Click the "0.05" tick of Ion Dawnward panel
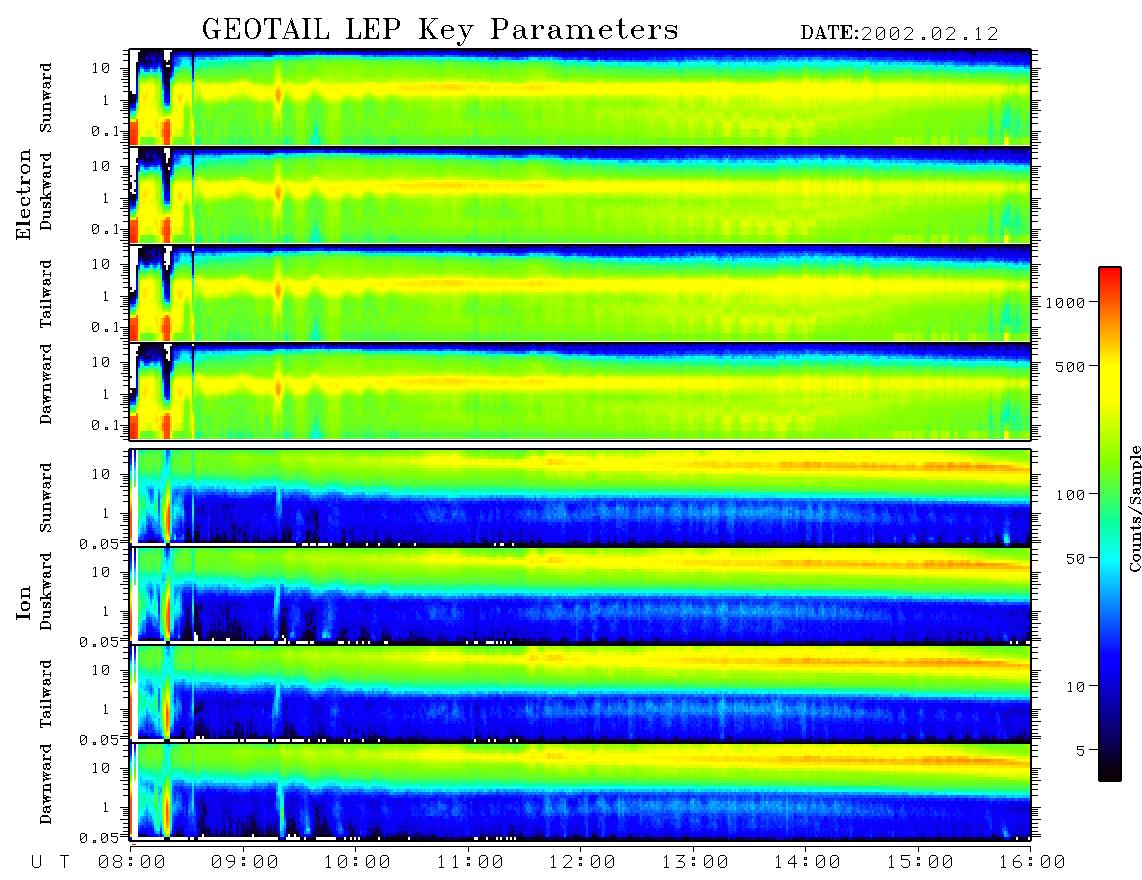This screenshot has height=880, width=1142. click(98, 838)
